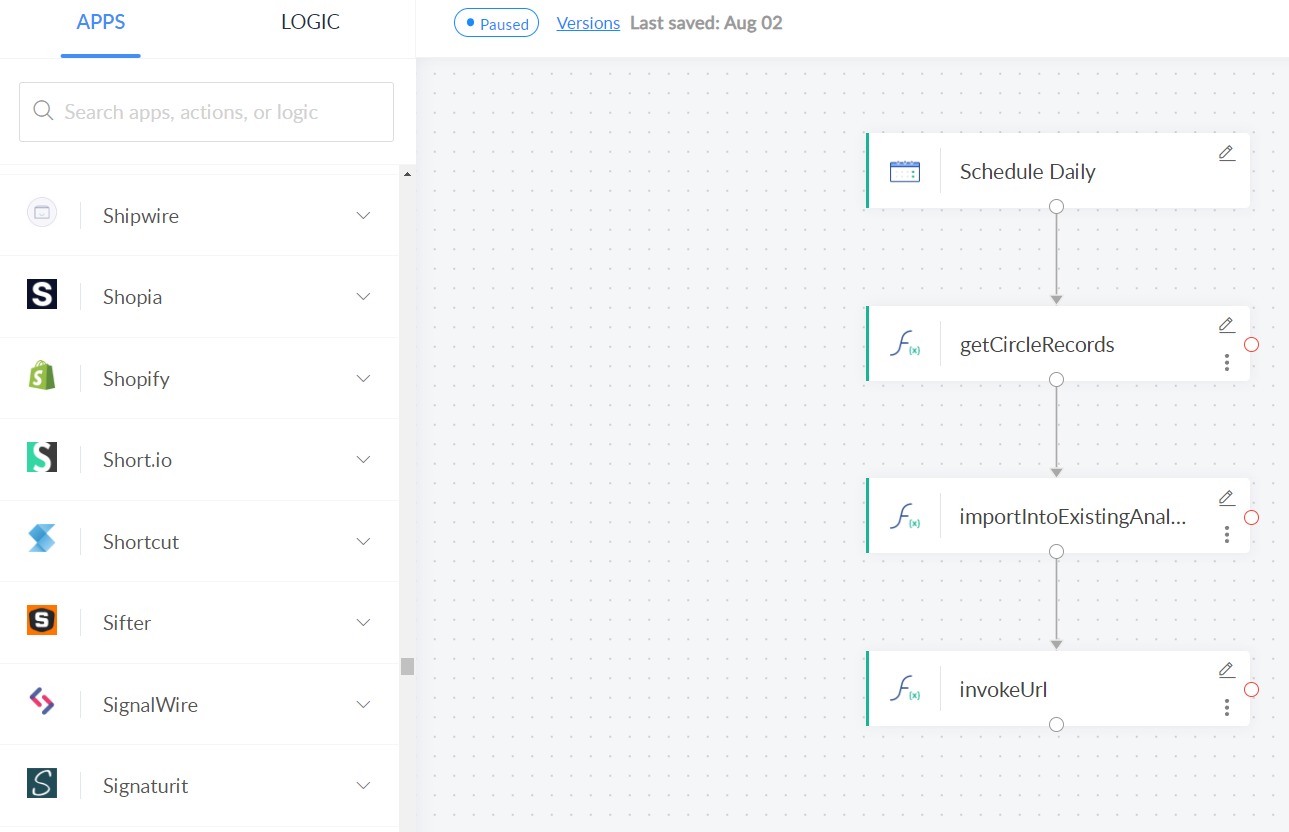The width and height of the screenshot is (1289, 832).
Task: Click the edit pencil on invokeUrl step
Action: pyautogui.click(x=1226, y=670)
